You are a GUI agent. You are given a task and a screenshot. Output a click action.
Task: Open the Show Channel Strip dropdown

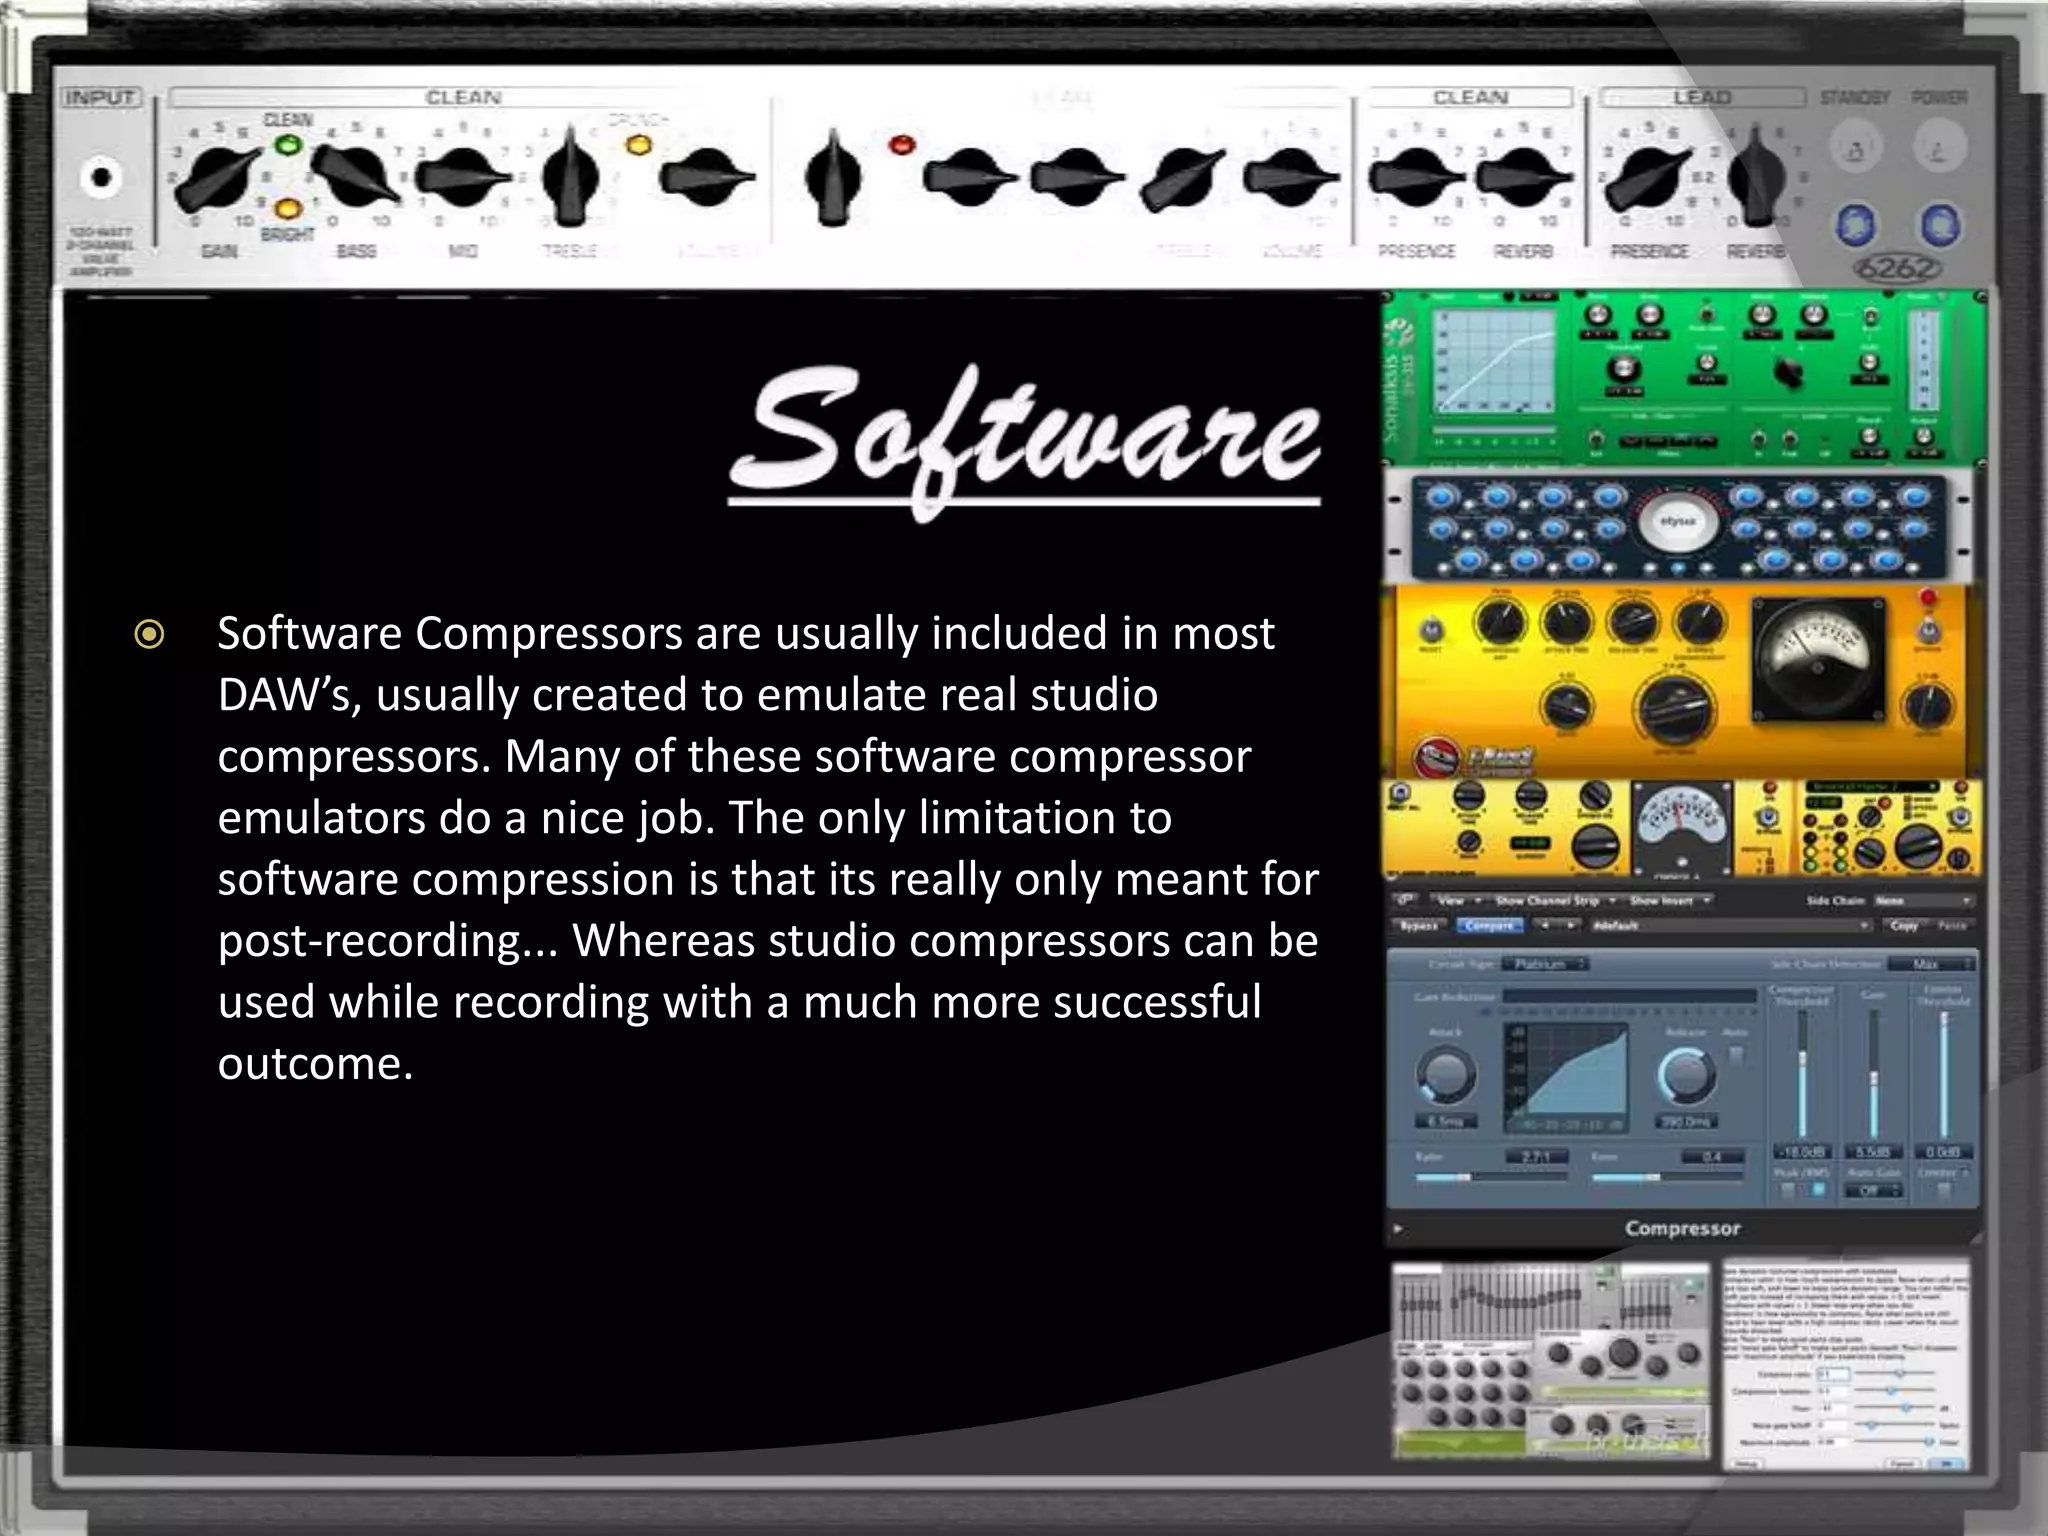point(1556,901)
